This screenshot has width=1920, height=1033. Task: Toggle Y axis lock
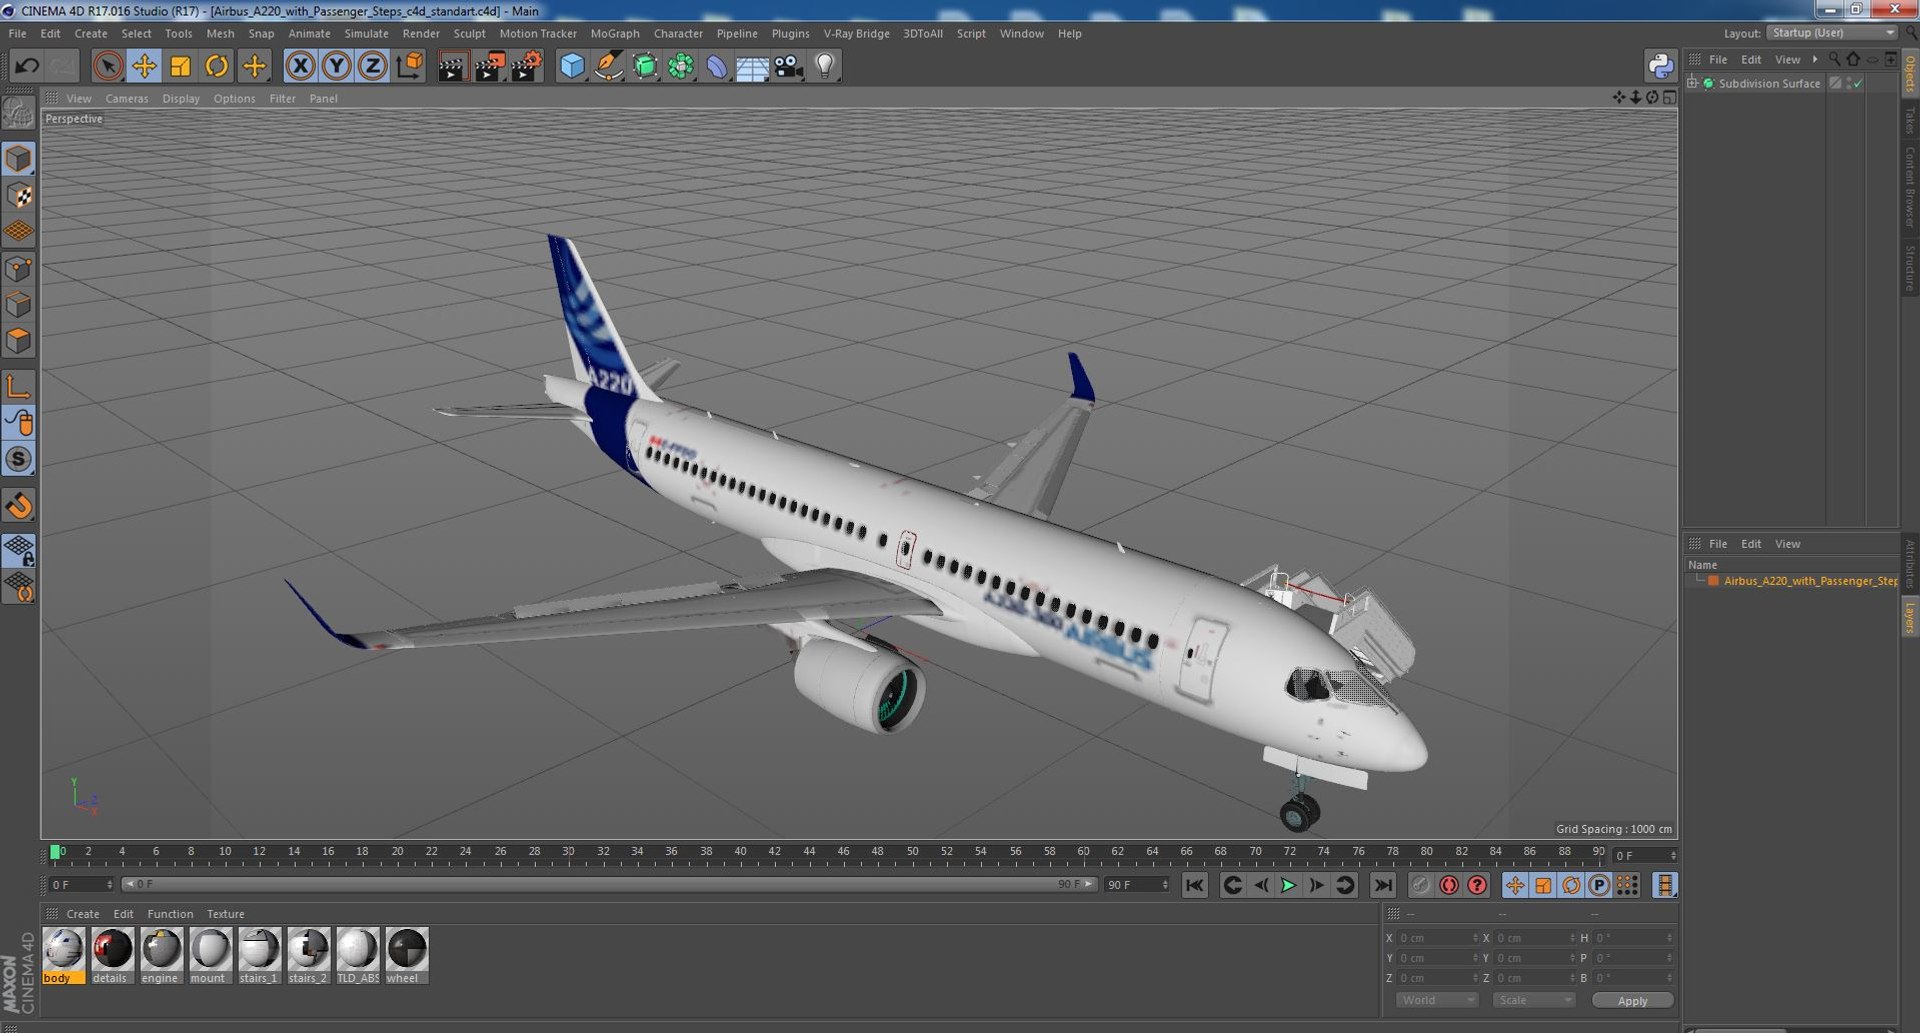pos(337,67)
